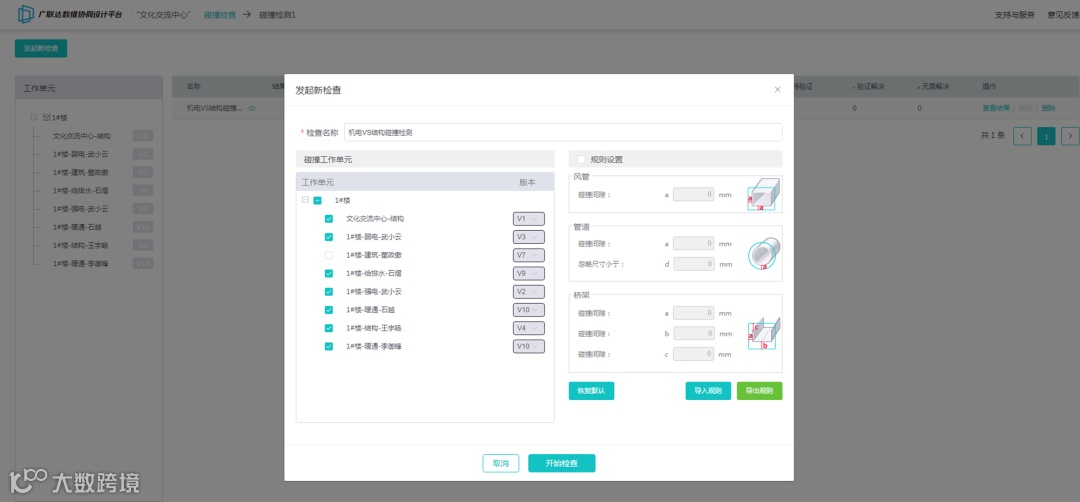Select 1#楼-结构-王 row in background tree
This screenshot has height=502, width=1080.
(80, 245)
